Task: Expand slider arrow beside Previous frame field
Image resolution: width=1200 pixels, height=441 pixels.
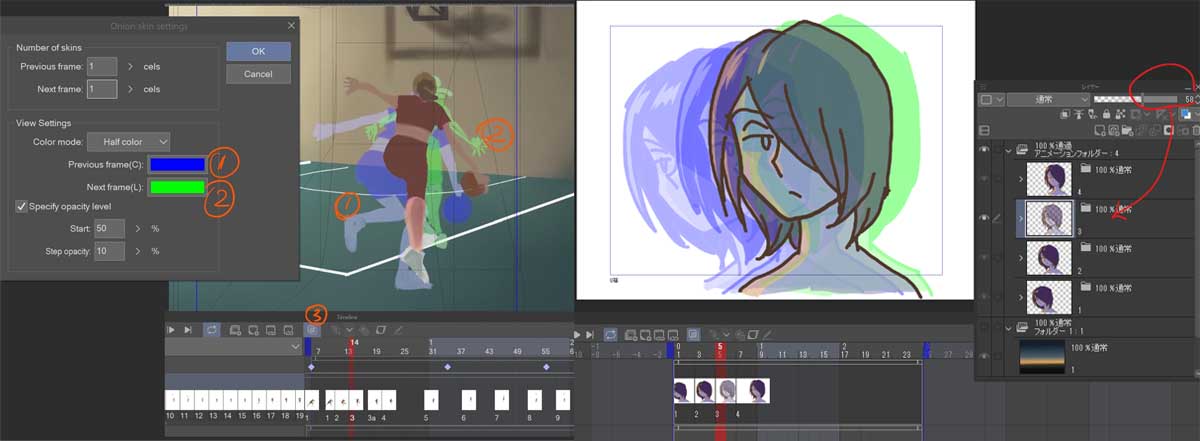Action: [130, 66]
